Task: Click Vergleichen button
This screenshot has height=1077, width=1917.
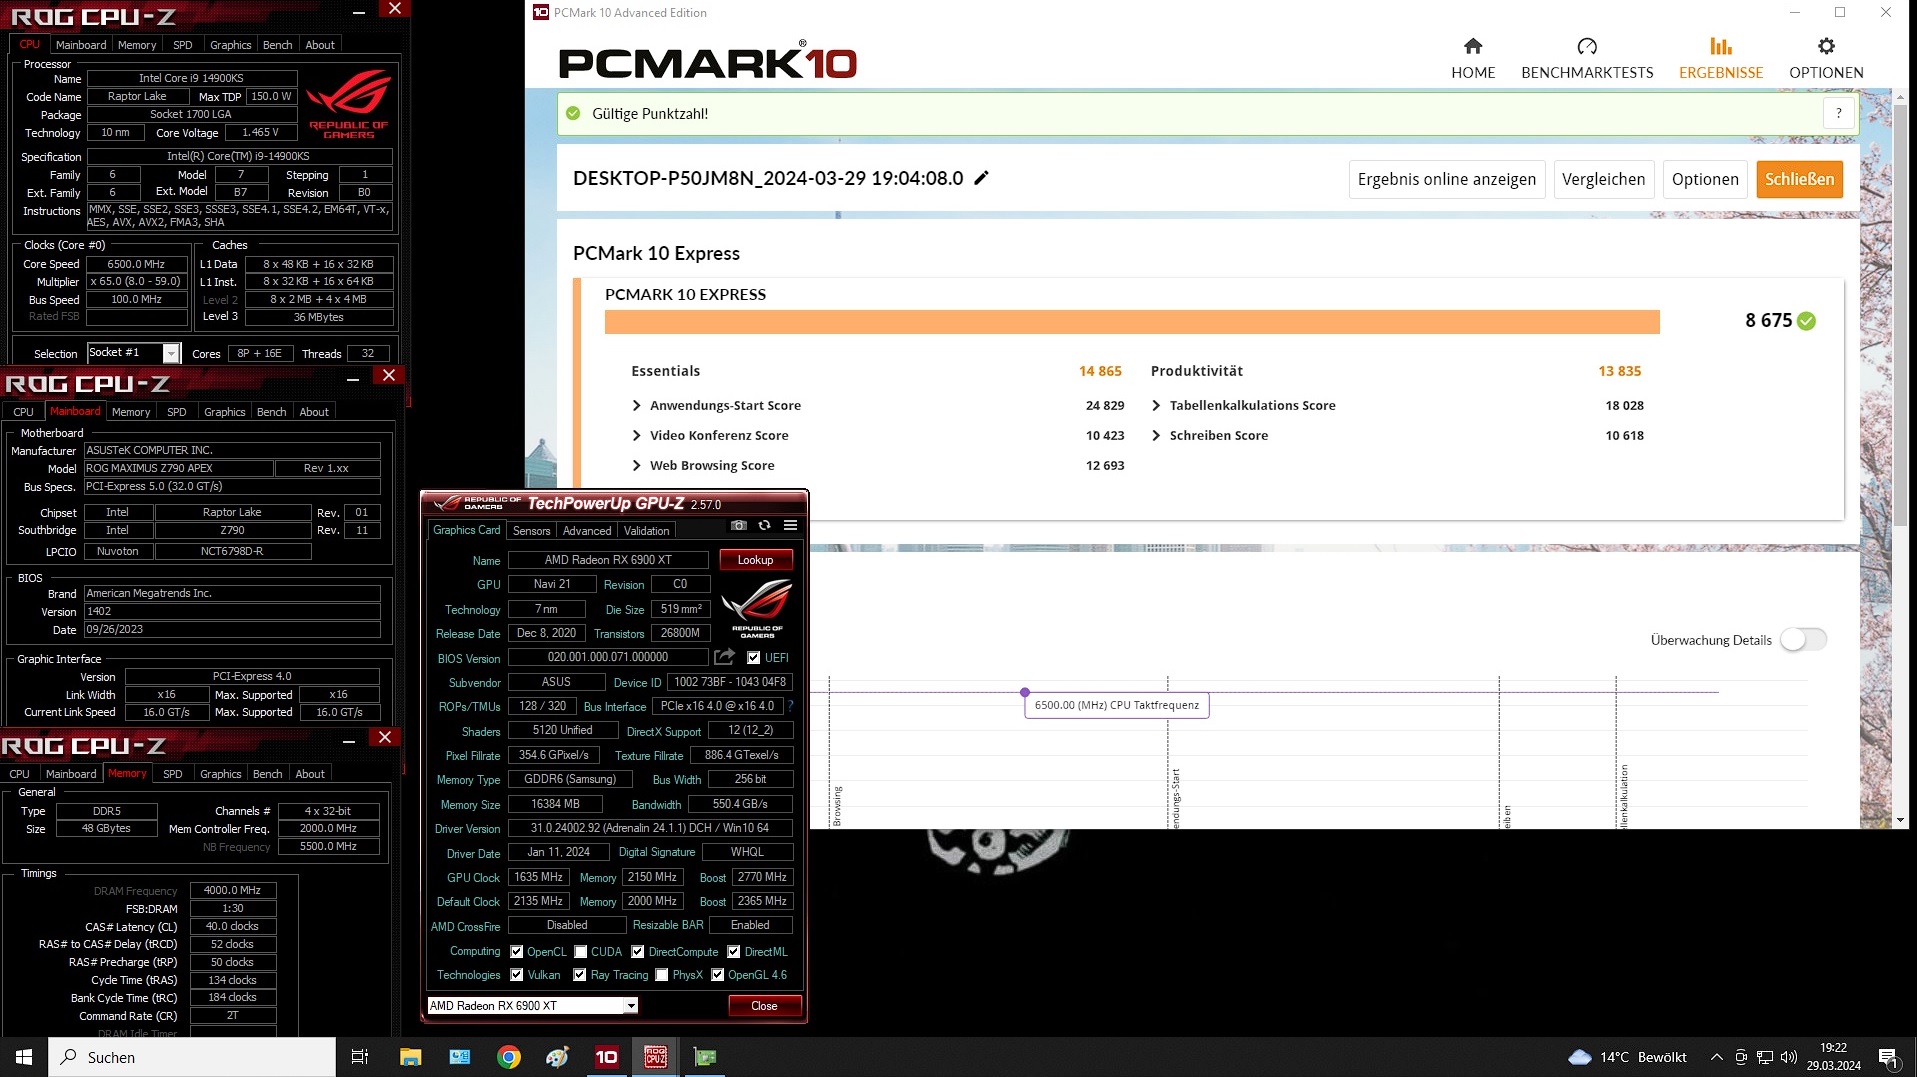Action: tap(1603, 179)
